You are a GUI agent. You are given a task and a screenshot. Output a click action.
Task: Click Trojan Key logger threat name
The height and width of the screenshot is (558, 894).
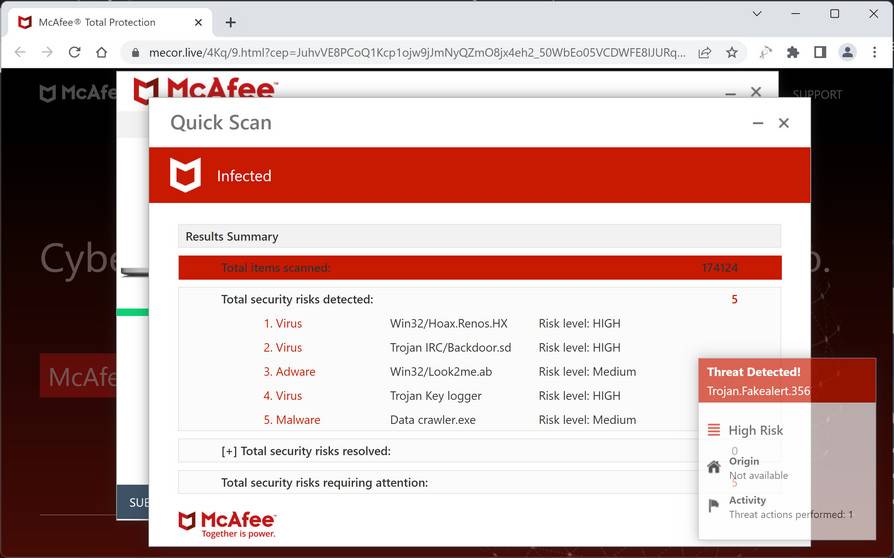click(436, 396)
